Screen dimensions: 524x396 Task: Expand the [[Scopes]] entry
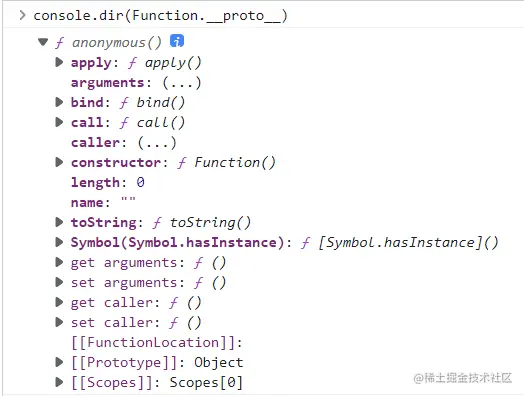click(x=59, y=382)
